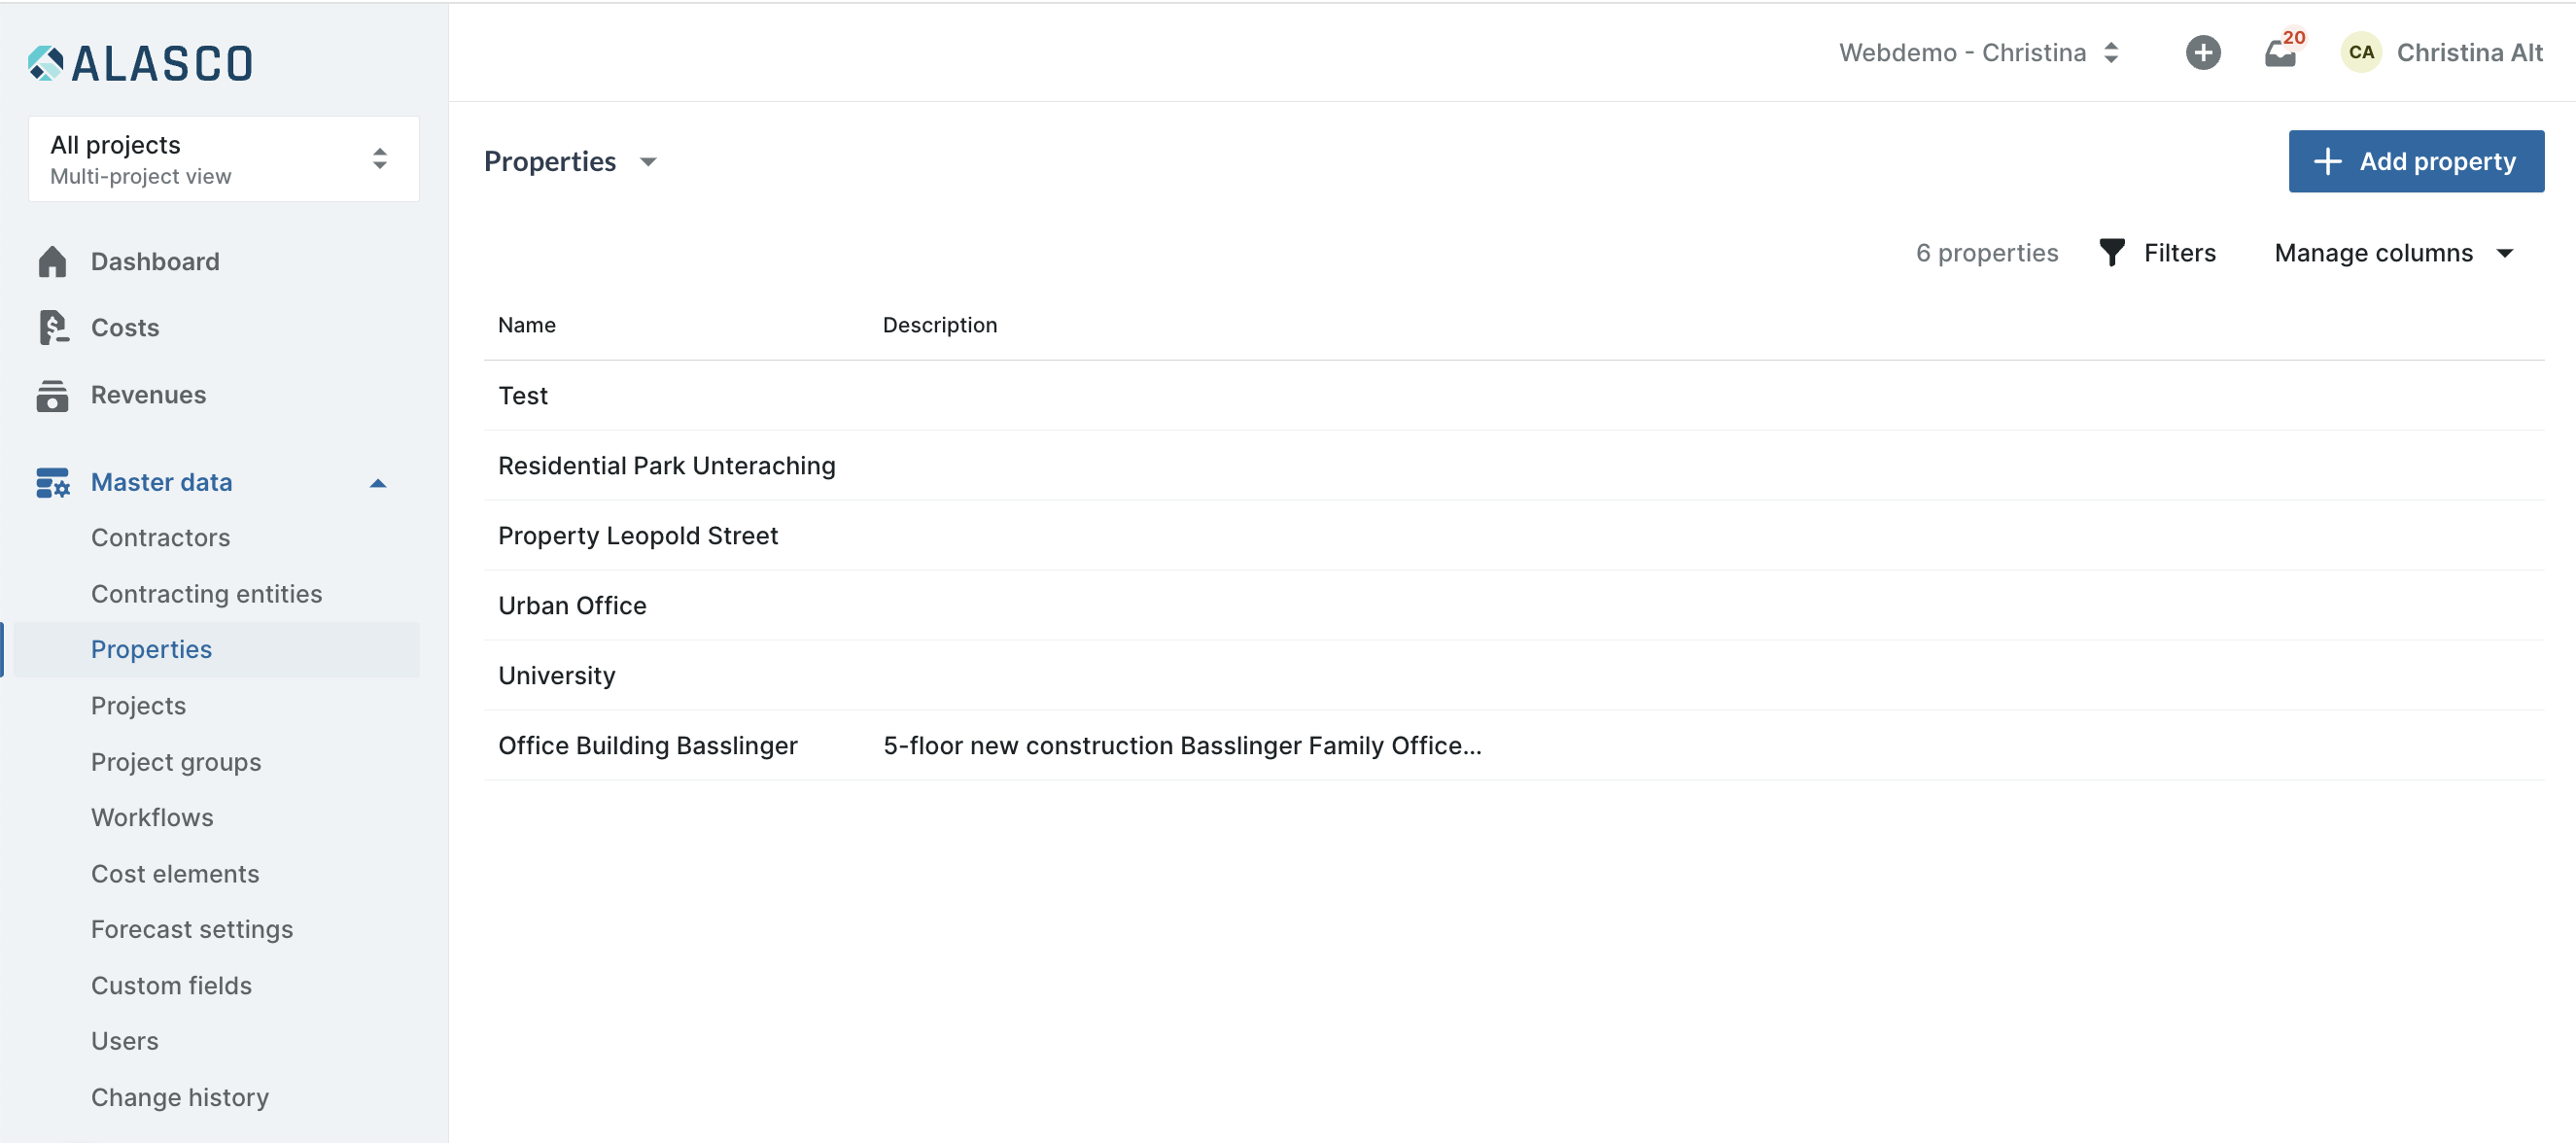Viewport: 2576px width, 1143px height.
Task: Open Property Leopold Street row
Action: pos(1514,536)
